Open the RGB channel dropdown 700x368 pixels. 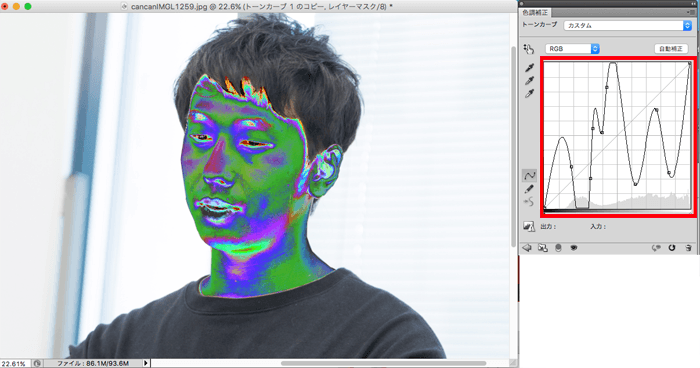point(572,49)
